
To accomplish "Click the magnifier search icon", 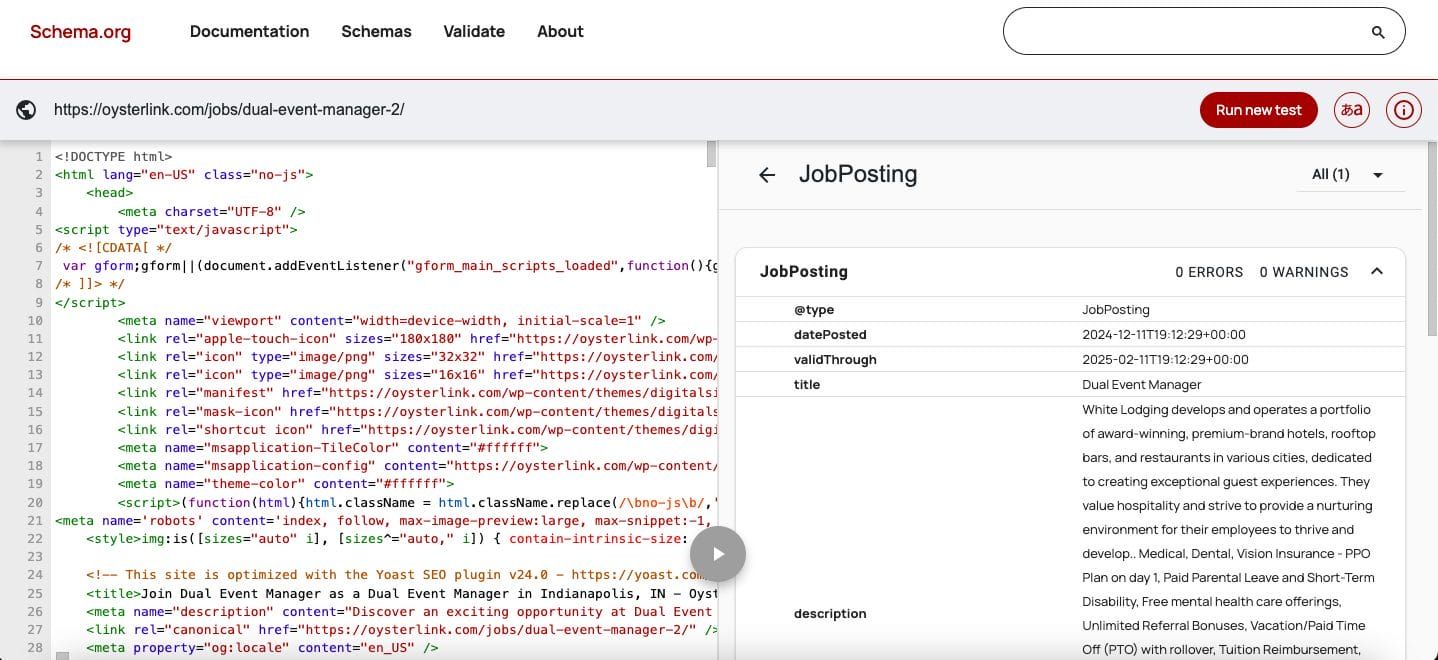I will [1378, 32].
